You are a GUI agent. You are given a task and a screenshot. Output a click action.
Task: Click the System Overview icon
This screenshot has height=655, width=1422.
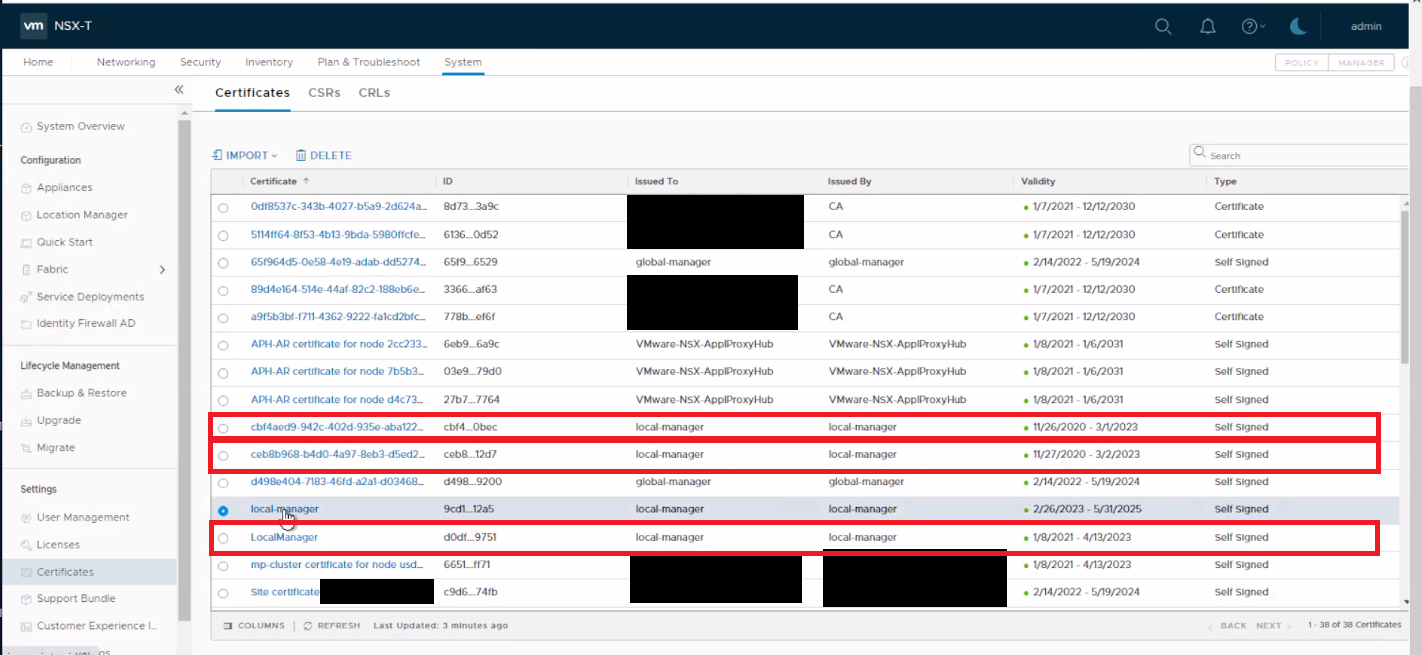point(27,127)
